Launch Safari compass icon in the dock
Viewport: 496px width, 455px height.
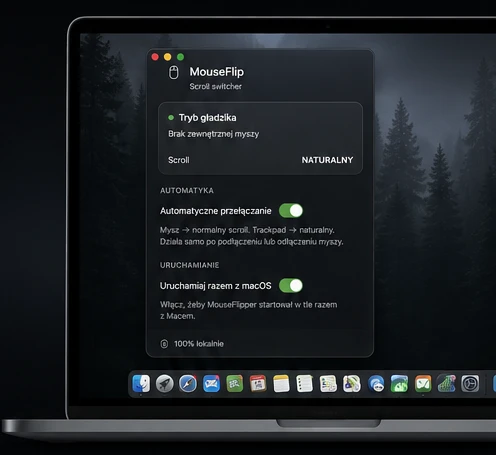(188, 383)
